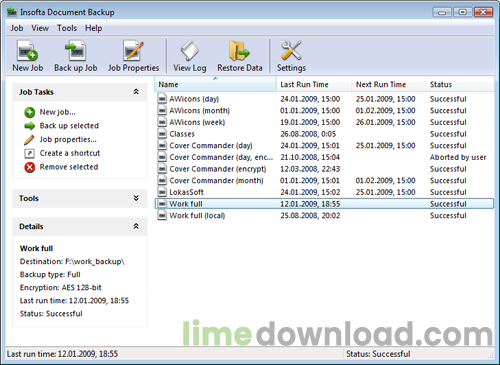Click the Back up Job toolbar icon

coord(76,51)
